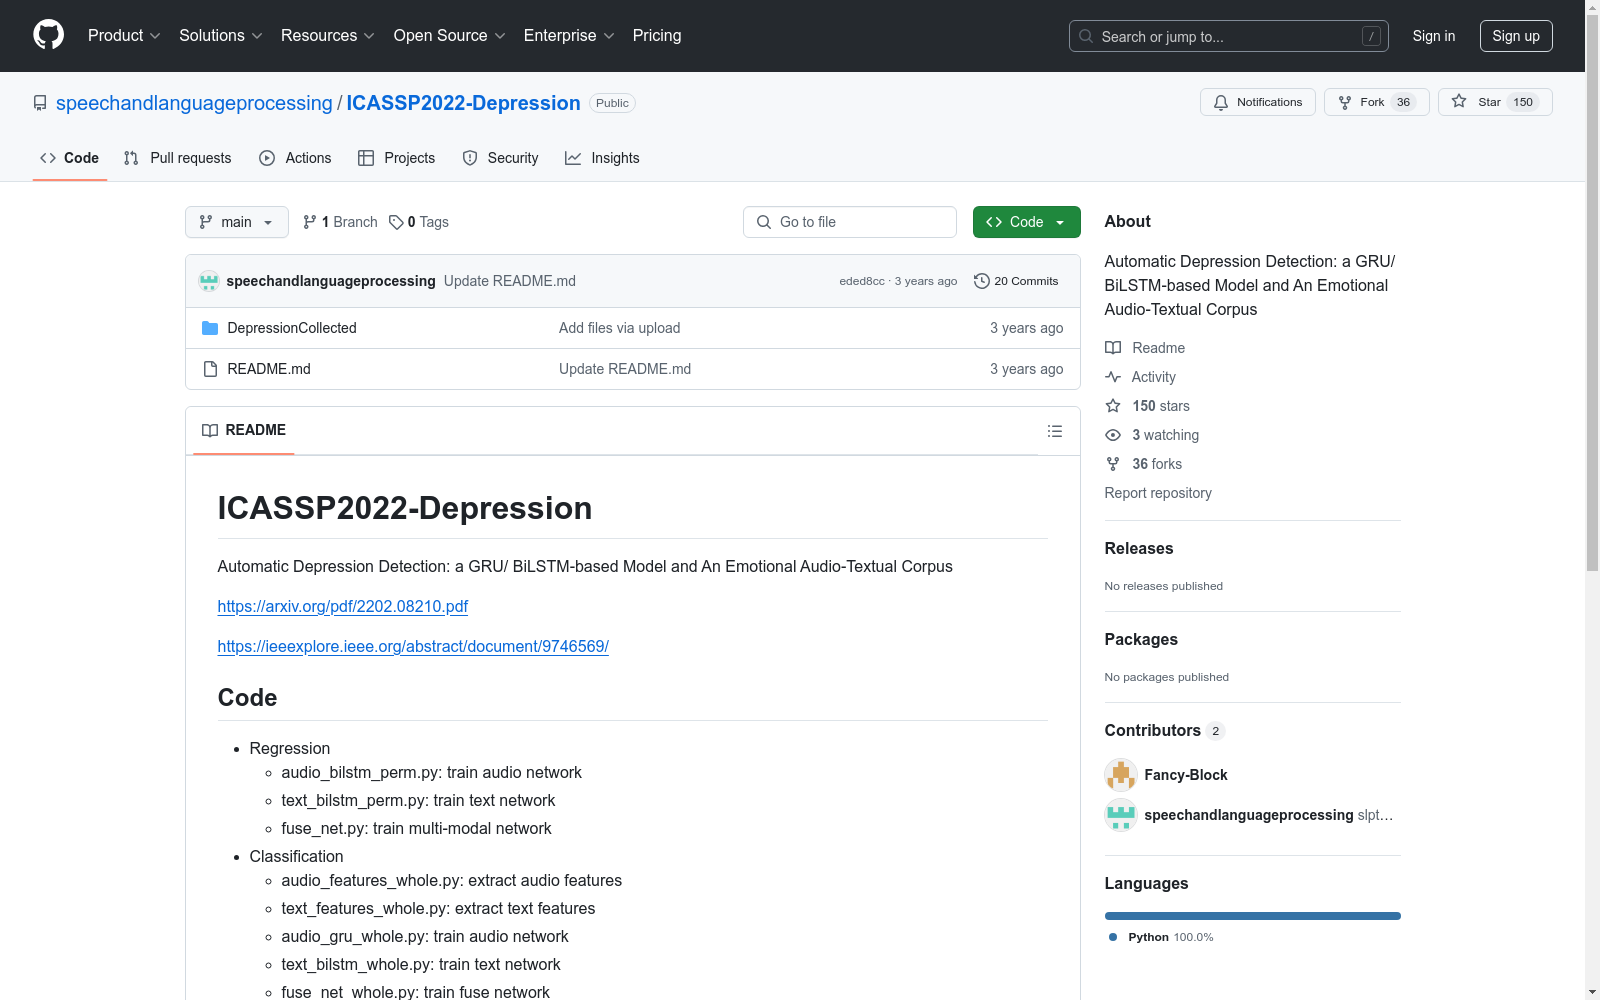Switch to the Actions tab
1600x1000 pixels.
pos(295,158)
